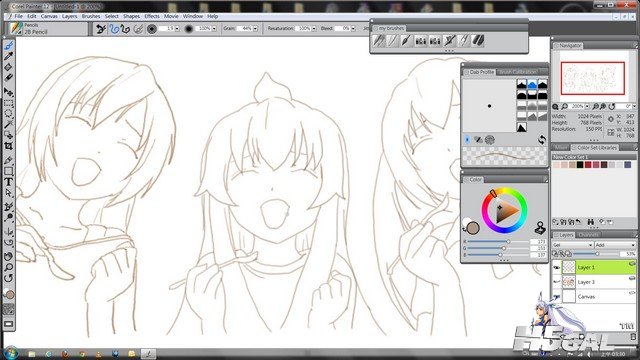640x360 pixels.
Task: Open the brush size slider dropdown
Action: click(x=177, y=29)
